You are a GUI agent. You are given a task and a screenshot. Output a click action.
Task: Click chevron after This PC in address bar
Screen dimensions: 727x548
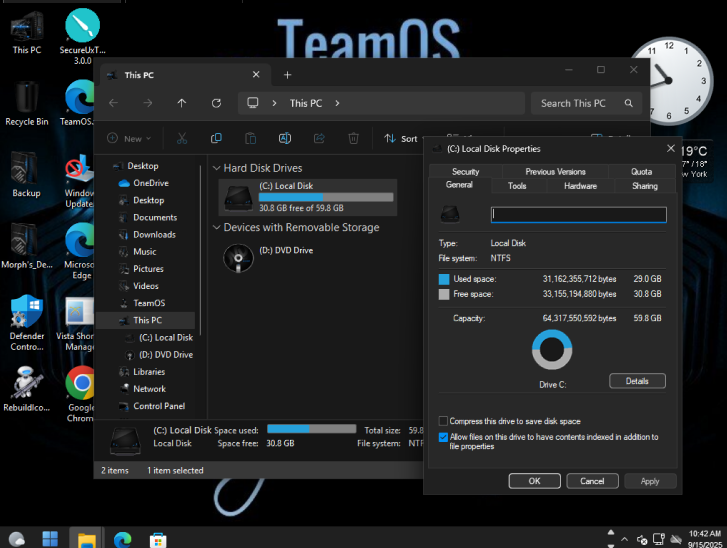pyautogui.click(x=337, y=103)
